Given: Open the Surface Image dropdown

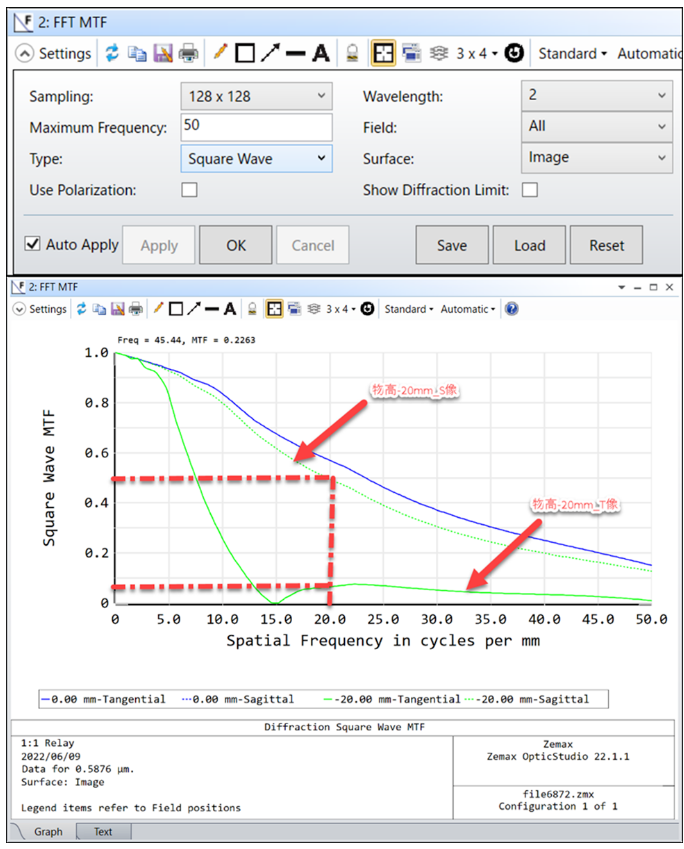Looking at the screenshot, I should coord(597,158).
